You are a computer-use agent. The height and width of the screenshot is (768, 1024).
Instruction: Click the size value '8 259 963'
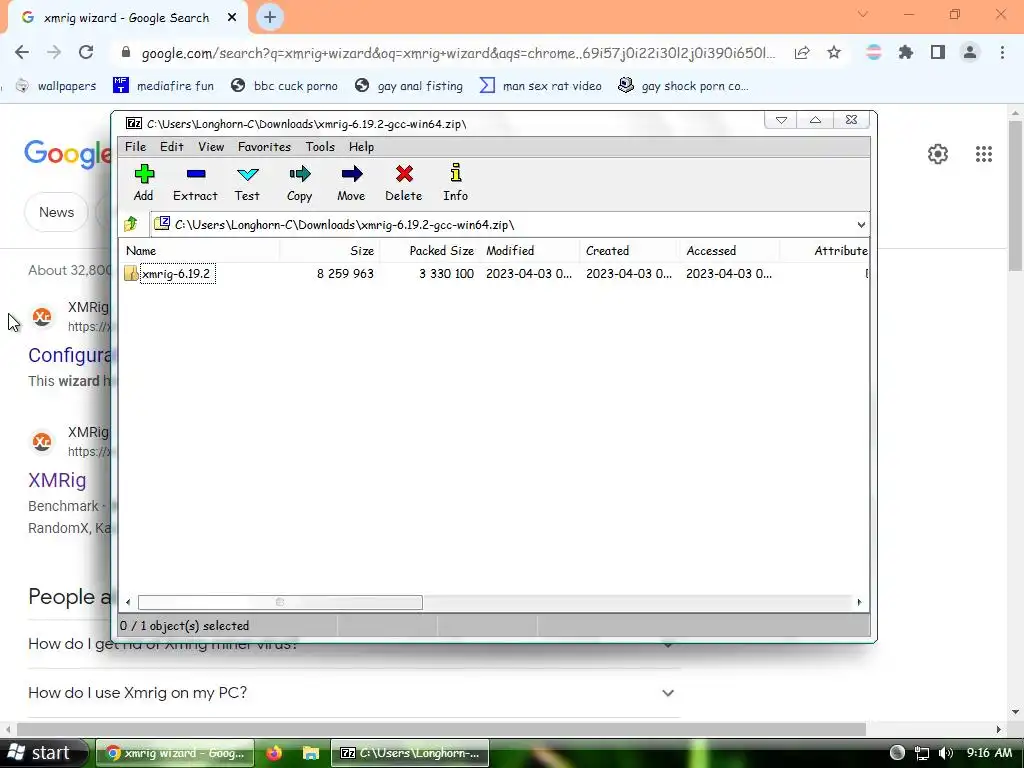(345, 274)
